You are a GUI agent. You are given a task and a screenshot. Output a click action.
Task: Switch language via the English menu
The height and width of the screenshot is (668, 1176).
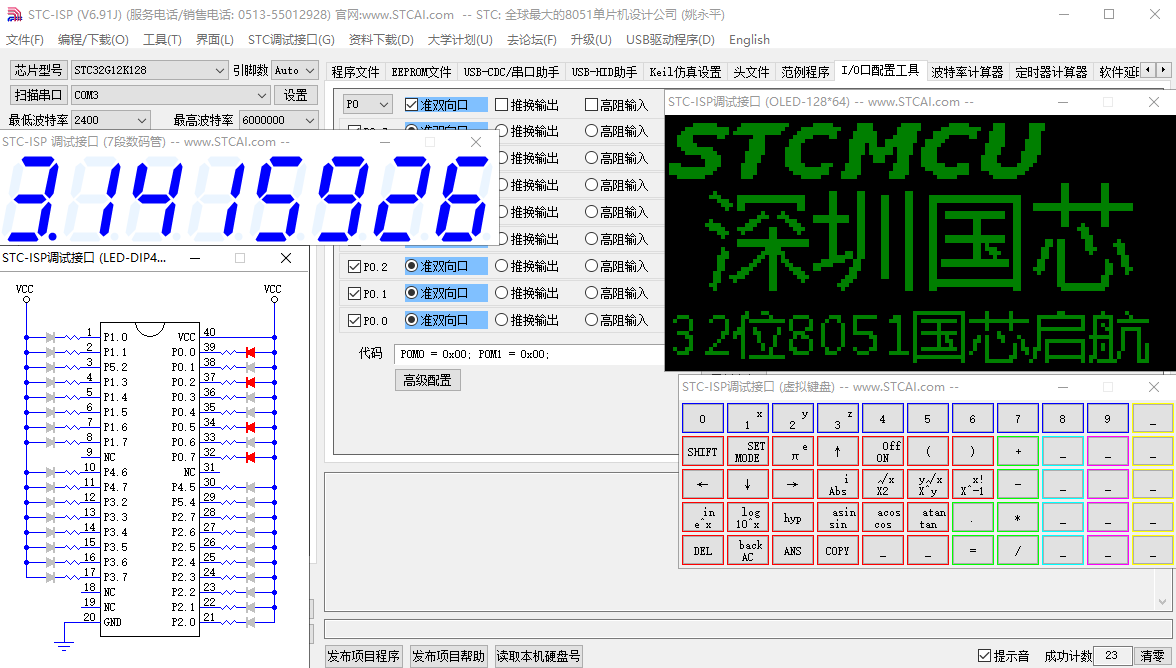749,40
